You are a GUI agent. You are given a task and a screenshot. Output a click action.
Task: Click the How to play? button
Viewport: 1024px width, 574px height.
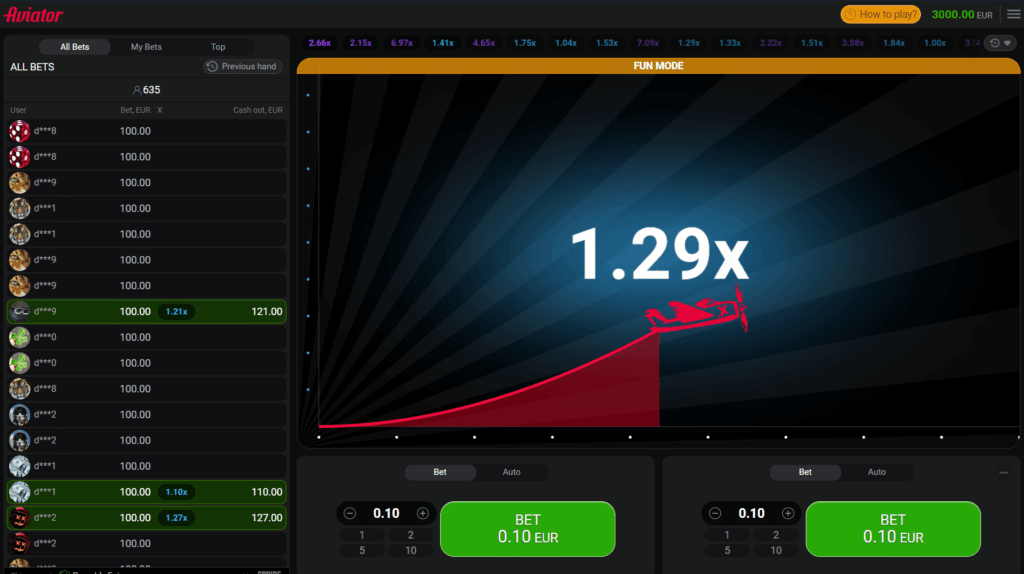pyautogui.click(x=880, y=14)
